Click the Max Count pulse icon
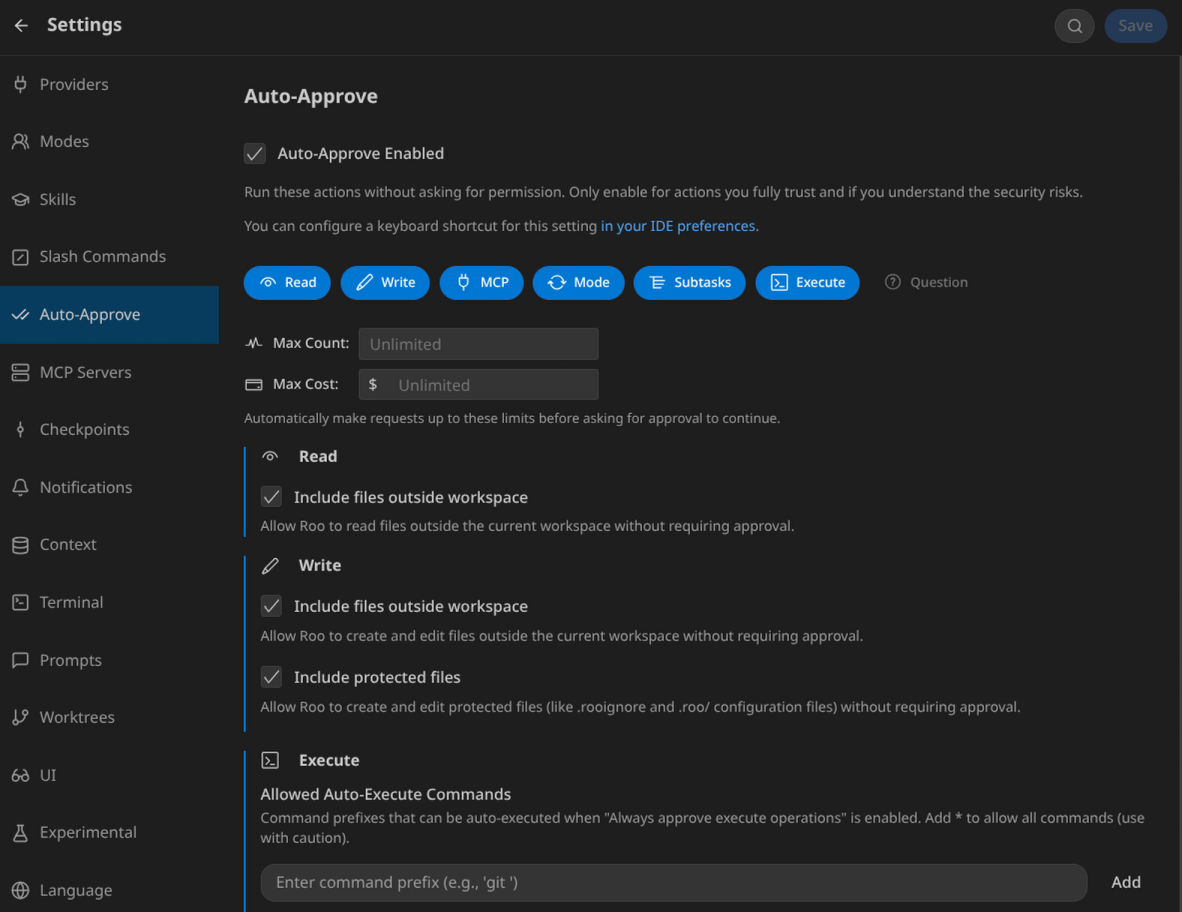 254,343
